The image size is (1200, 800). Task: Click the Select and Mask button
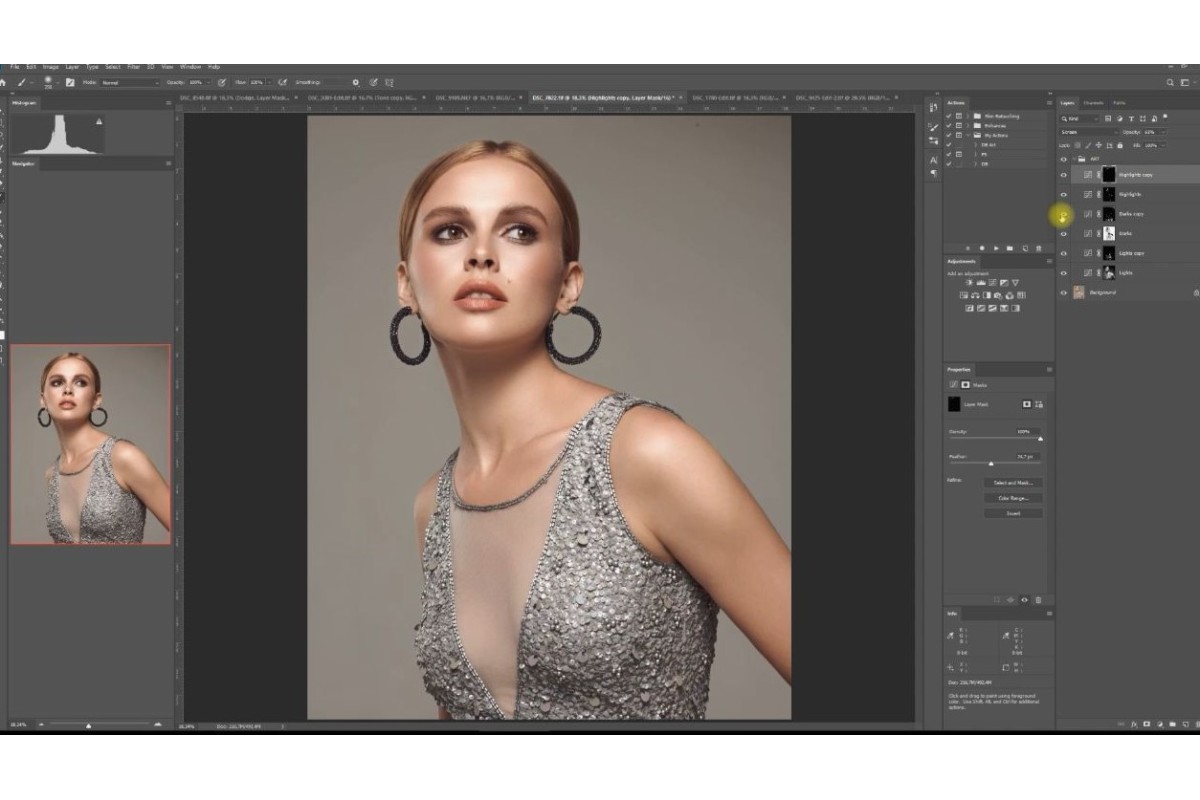[x=1012, y=483]
